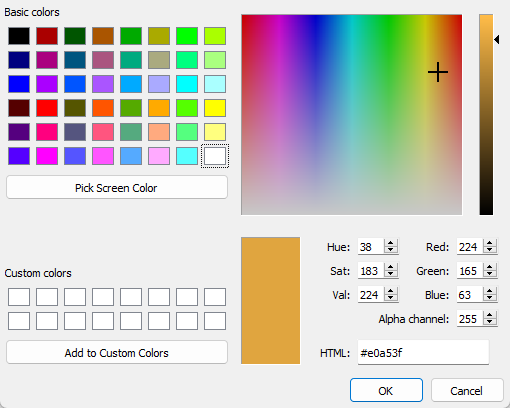This screenshot has width=510, height=408.
Task: Select the black basic color swatch
Action: tap(19, 36)
